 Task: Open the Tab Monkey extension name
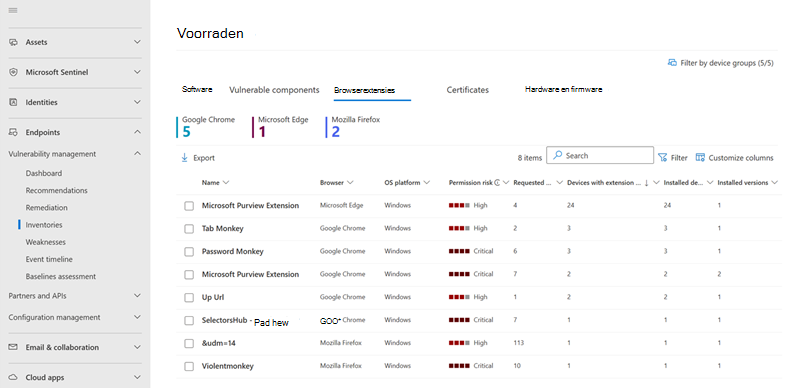pyautogui.click(x=222, y=229)
